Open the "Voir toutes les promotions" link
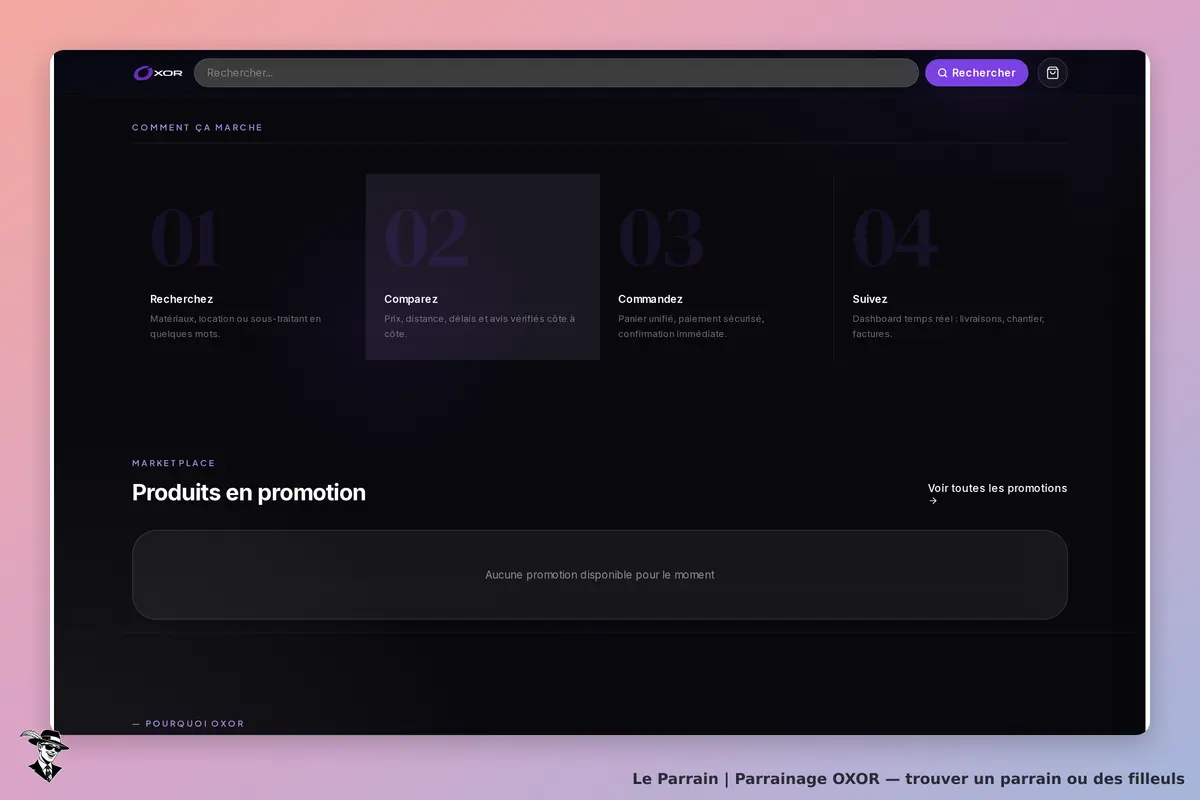 [x=997, y=494]
